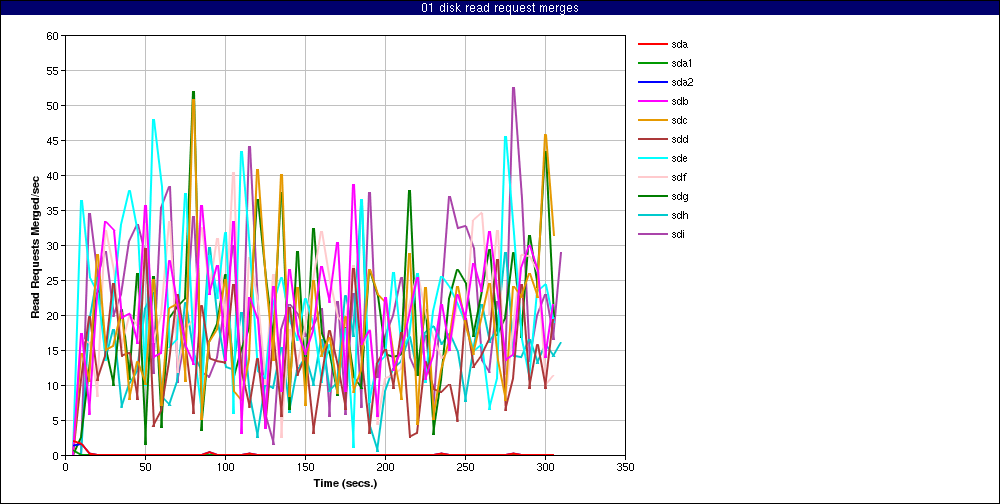Click the 'Read Requests Merged/sec' axis label
Screen dimensions: 1000x504
pyautogui.click(x=36, y=246)
